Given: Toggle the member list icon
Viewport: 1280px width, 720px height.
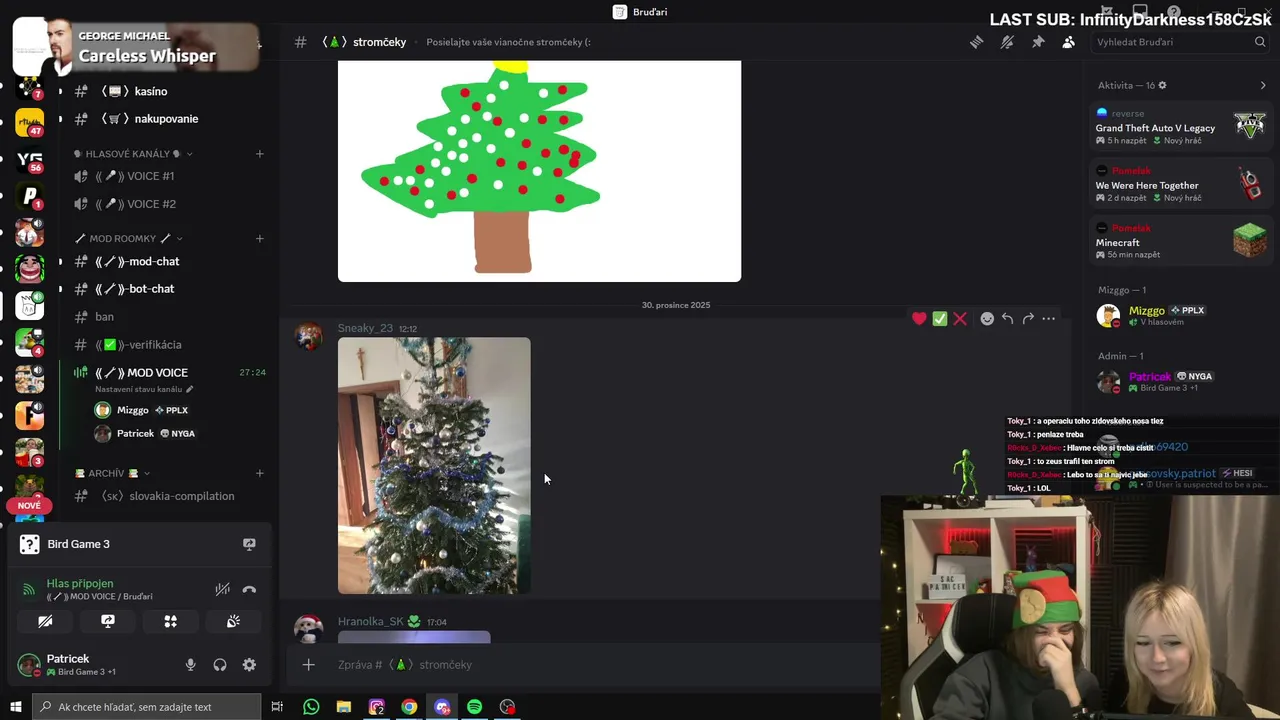Looking at the screenshot, I should (x=1068, y=42).
